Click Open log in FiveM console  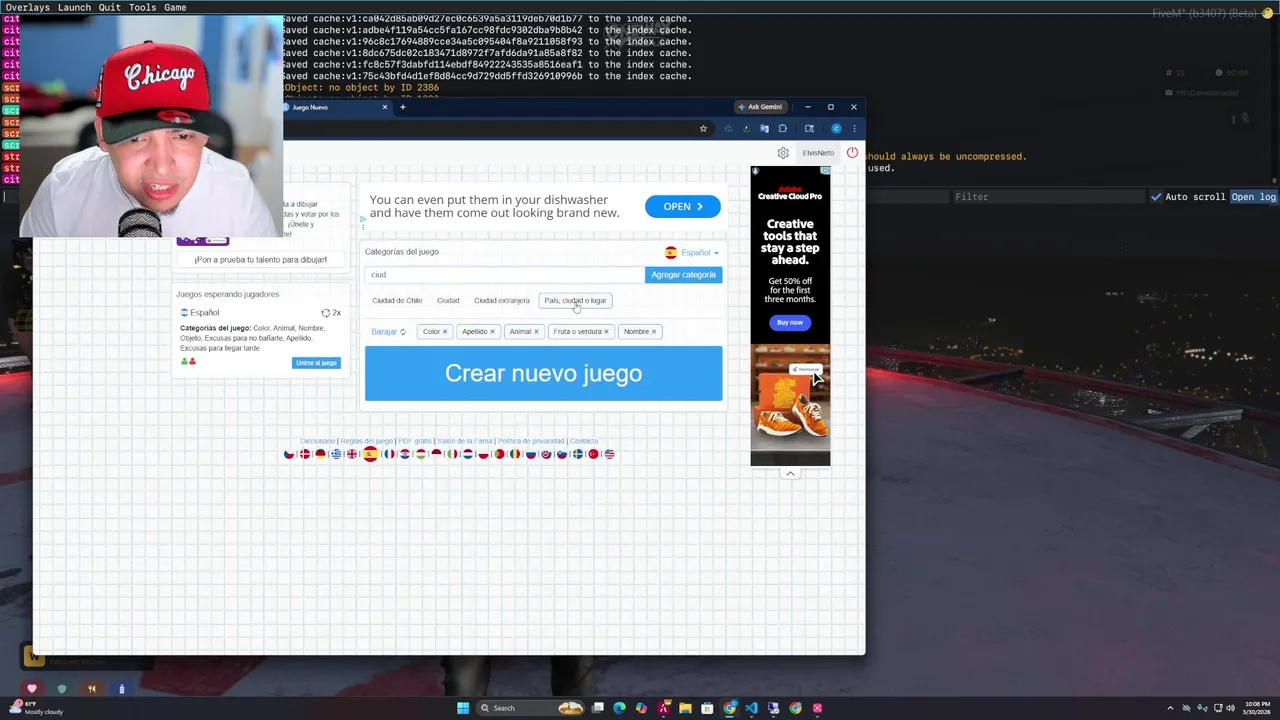coord(1254,197)
